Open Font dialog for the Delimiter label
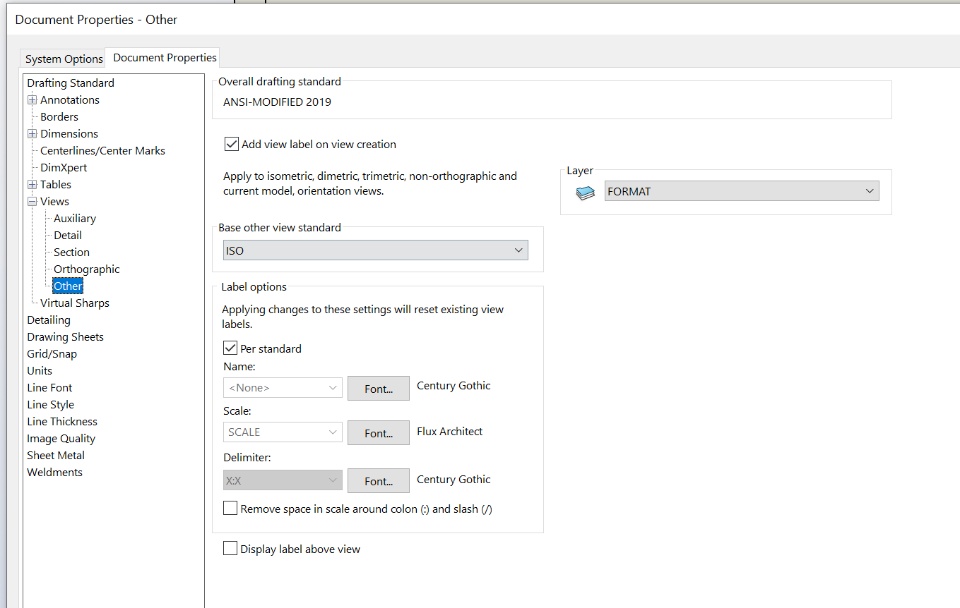 (x=378, y=481)
